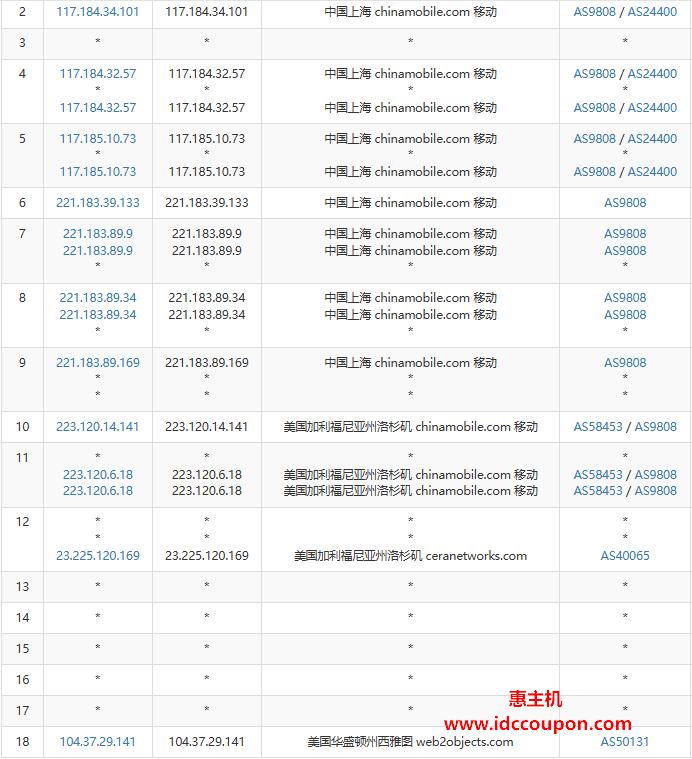Viewport: 692px width, 759px height.
Task: Click hop number 14 cell
Action: (22, 618)
